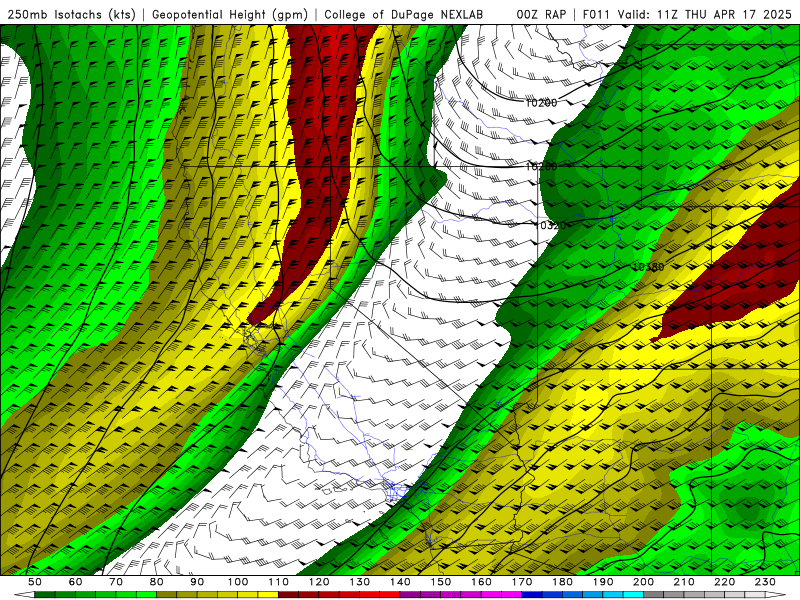The image size is (800, 600).
Task: Click the bright yellow swatch left of 110
Action: pos(268,594)
